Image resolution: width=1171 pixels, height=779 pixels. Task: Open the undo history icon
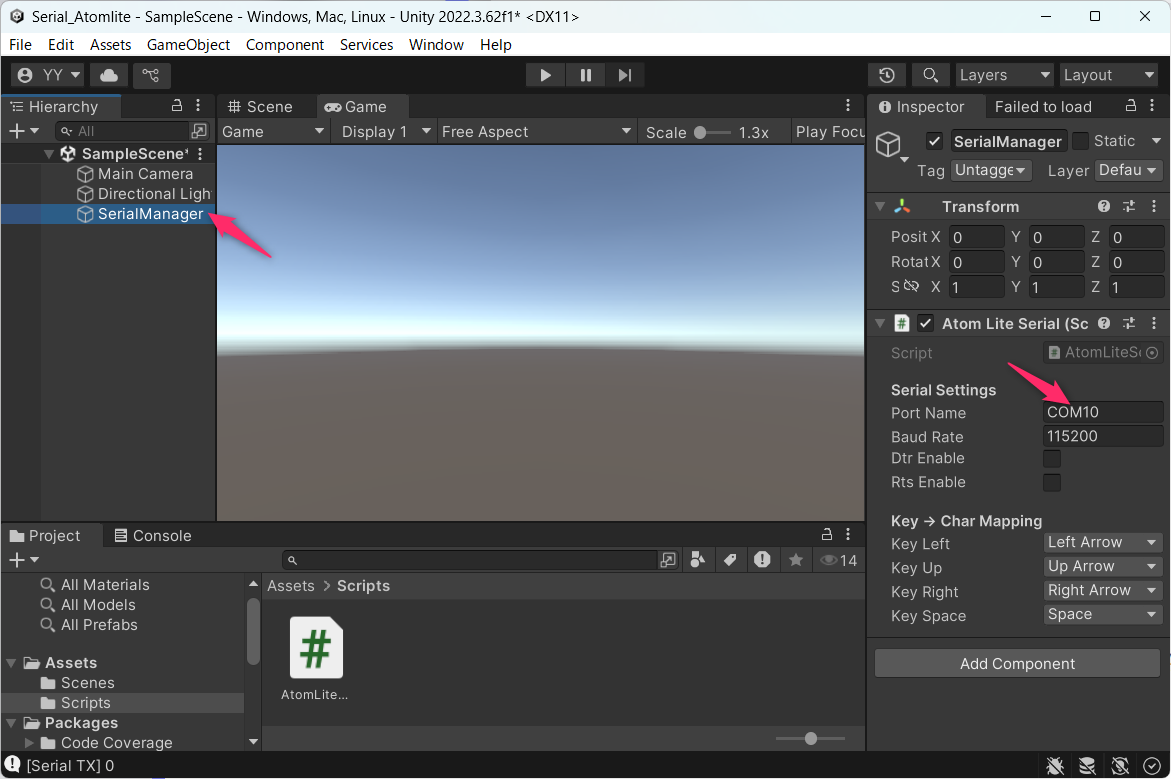[887, 75]
